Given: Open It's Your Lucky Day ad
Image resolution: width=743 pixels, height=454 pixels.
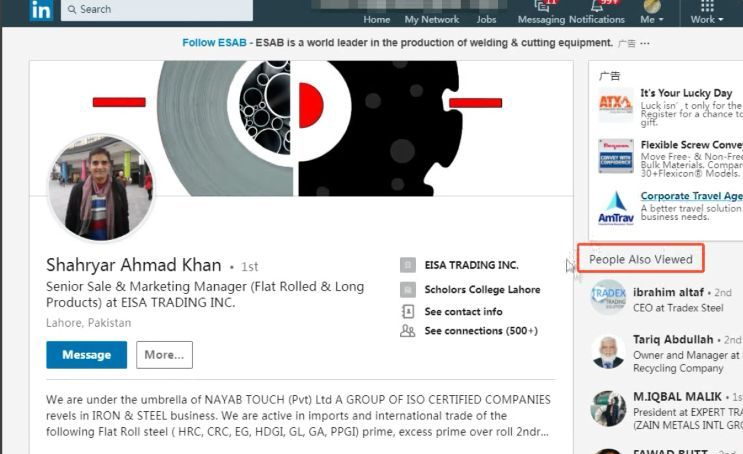Looking at the screenshot, I should (x=686, y=93).
